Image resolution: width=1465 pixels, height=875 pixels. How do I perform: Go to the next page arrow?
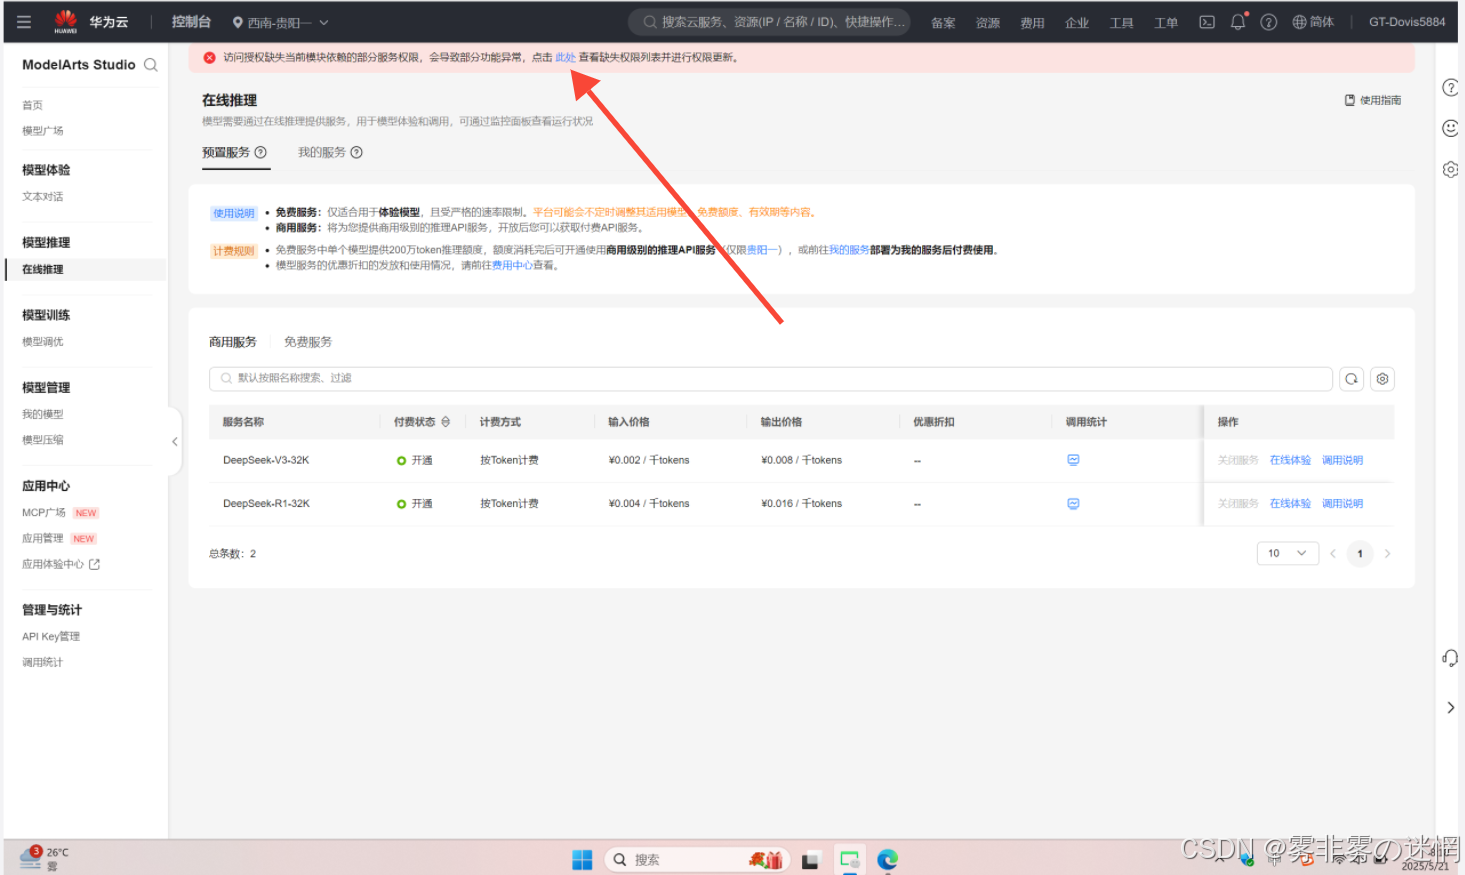1387,553
